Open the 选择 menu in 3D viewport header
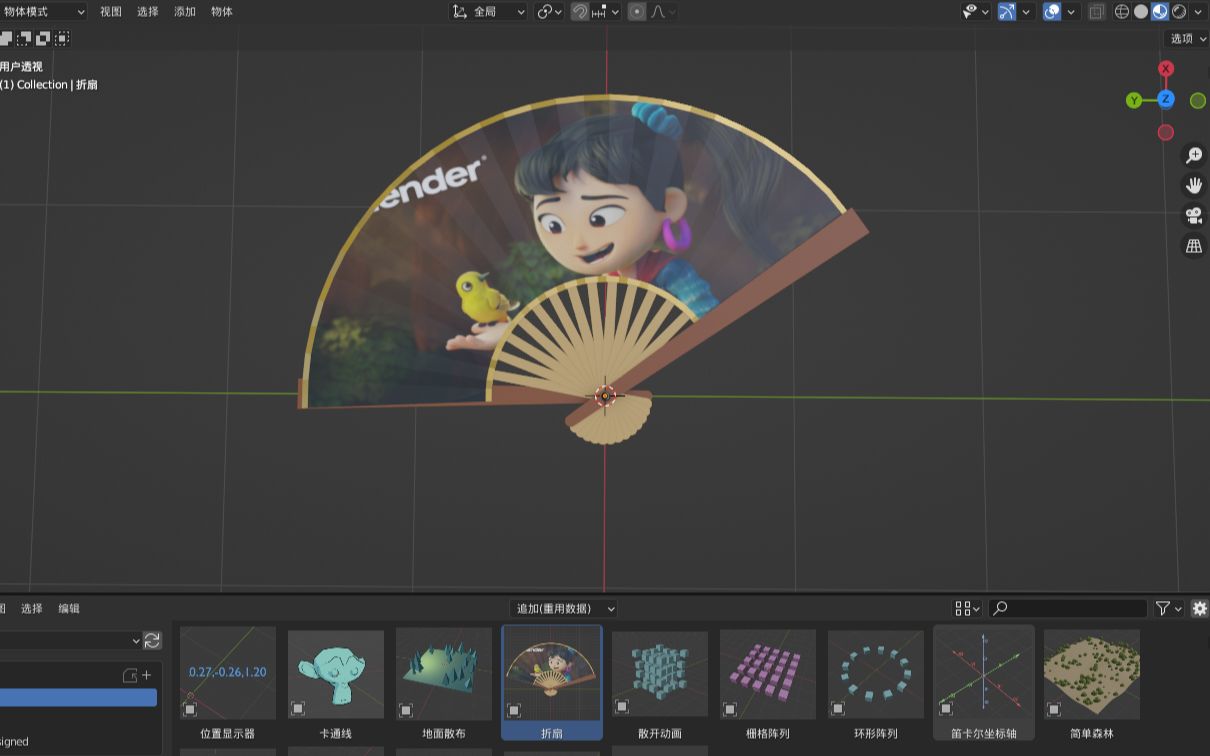This screenshot has height=756, width=1210. [x=148, y=12]
